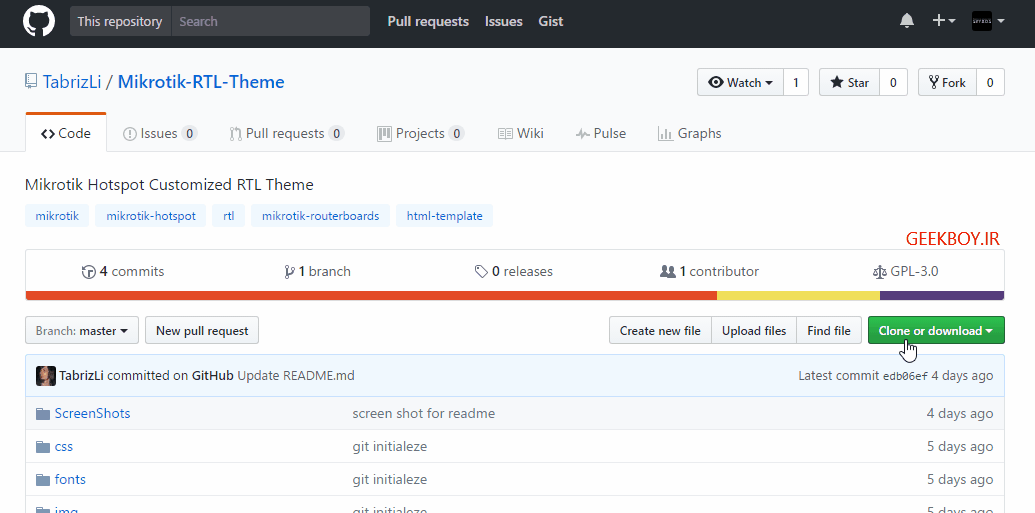The width and height of the screenshot is (1035, 513).
Task: Open the GPL-3.0 license link
Action: [906, 271]
